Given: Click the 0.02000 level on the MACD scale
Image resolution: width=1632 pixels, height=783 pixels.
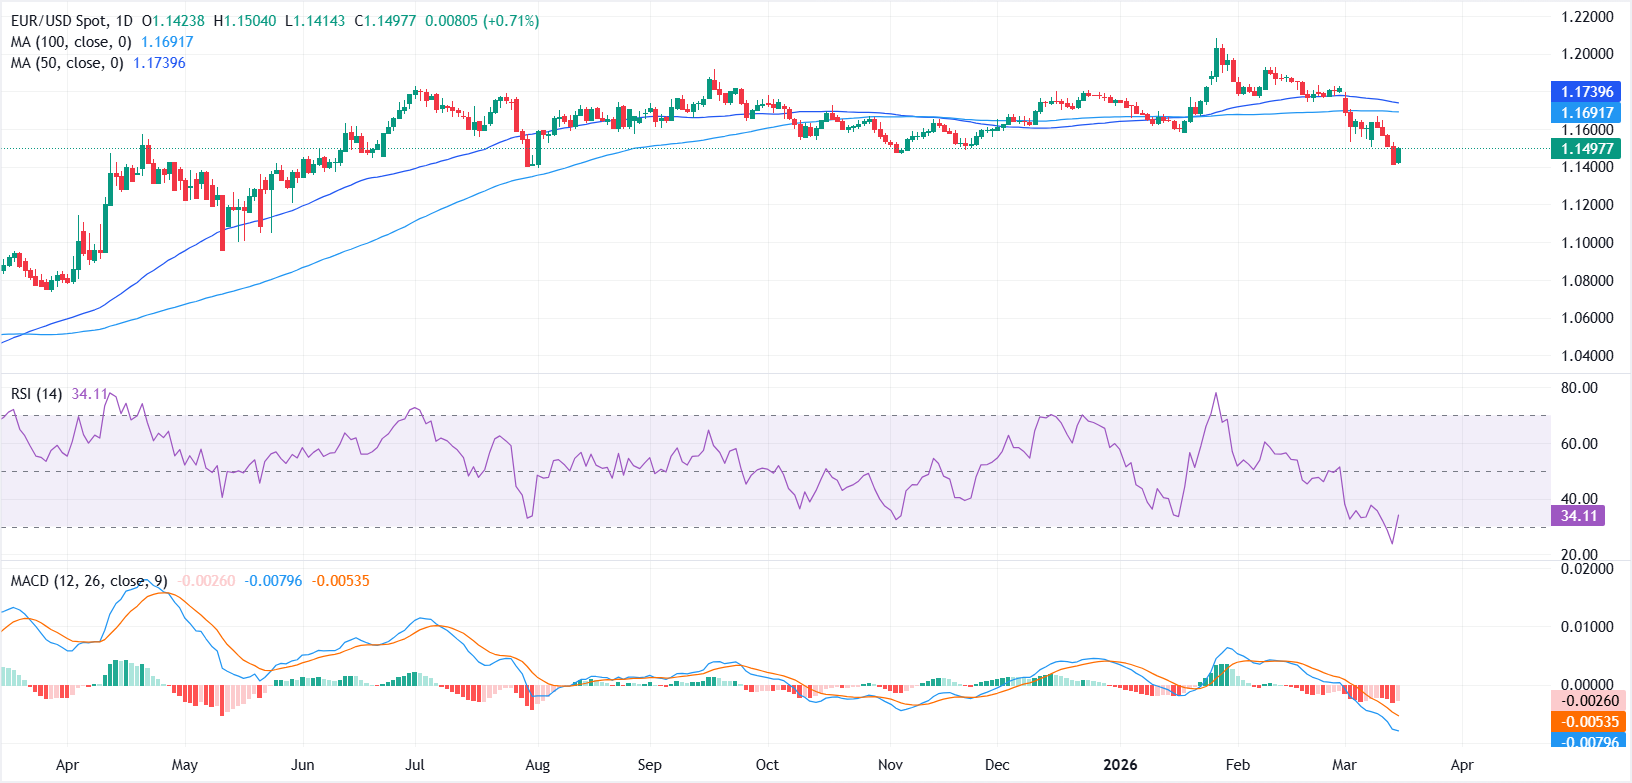Looking at the screenshot, I should tap(1587, 569).
